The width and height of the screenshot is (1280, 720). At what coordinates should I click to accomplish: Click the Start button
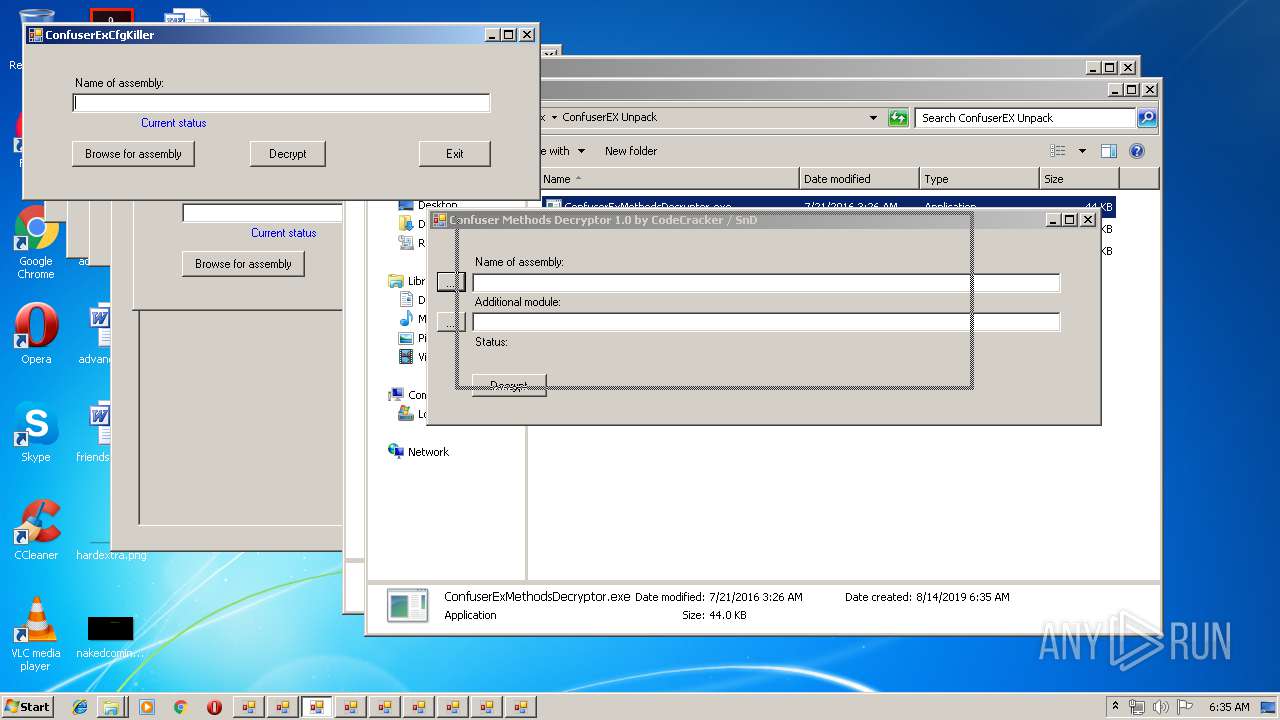27,706
